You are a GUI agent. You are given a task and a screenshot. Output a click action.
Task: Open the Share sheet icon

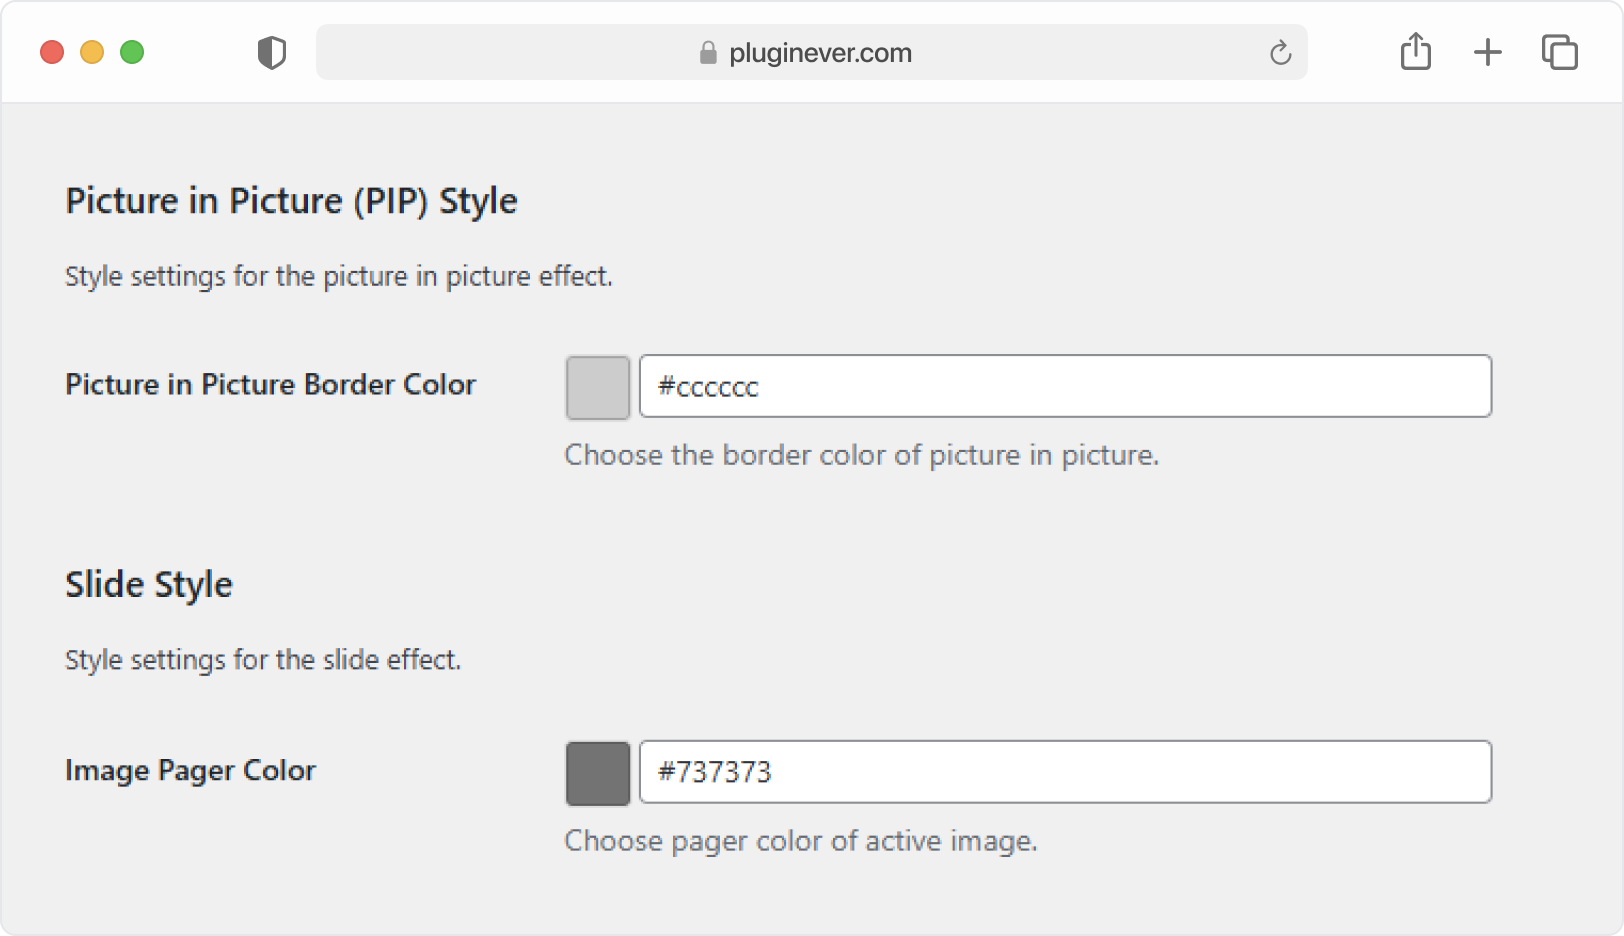click(x=1415, y=51)
